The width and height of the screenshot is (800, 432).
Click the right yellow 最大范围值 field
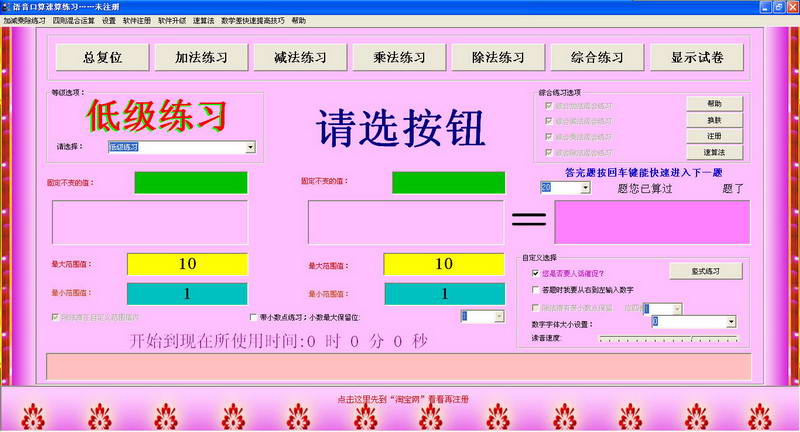pos(444,264)
